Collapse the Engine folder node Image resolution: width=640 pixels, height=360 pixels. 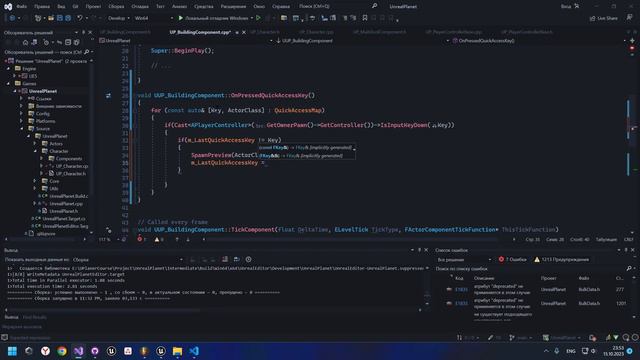pyautogui.click(x=8, y=69)
